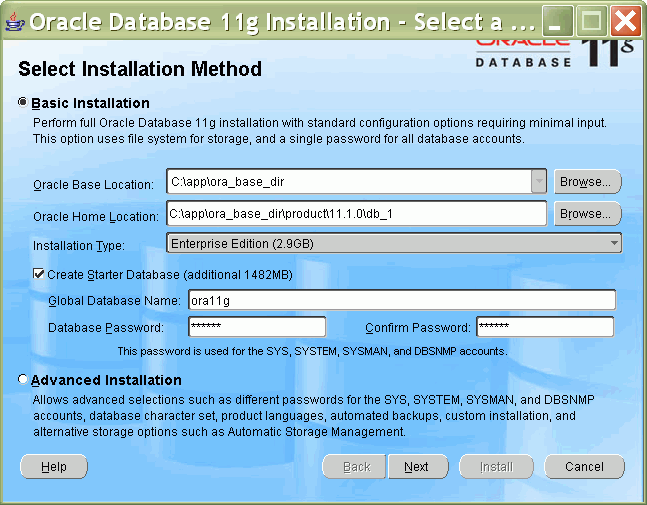
Task: Click the Oracle Home Location label
Action: pyautogui.click(x=96, y=217)
